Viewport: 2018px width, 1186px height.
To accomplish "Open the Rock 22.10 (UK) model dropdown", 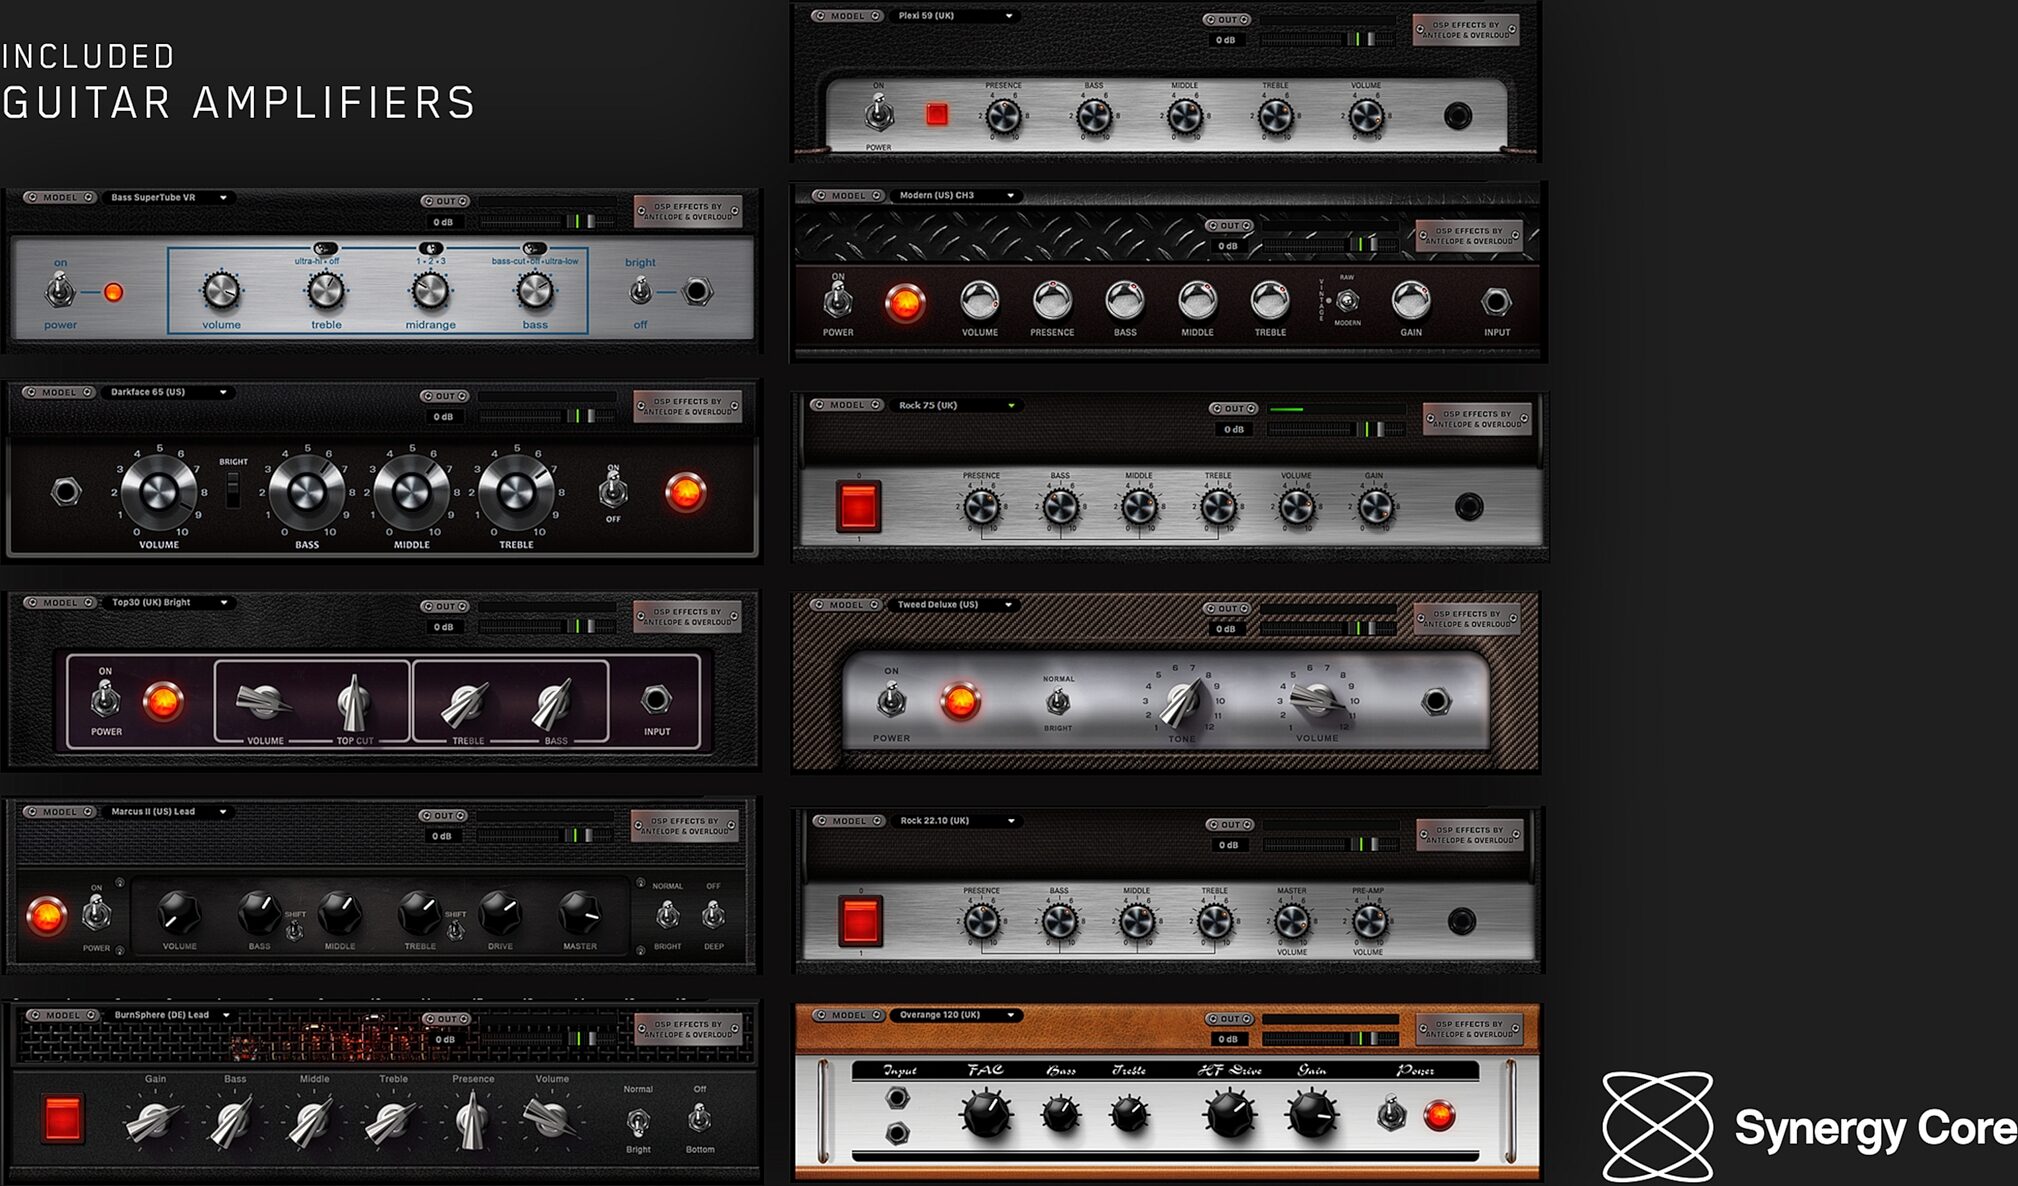I will tap(956, 821).
